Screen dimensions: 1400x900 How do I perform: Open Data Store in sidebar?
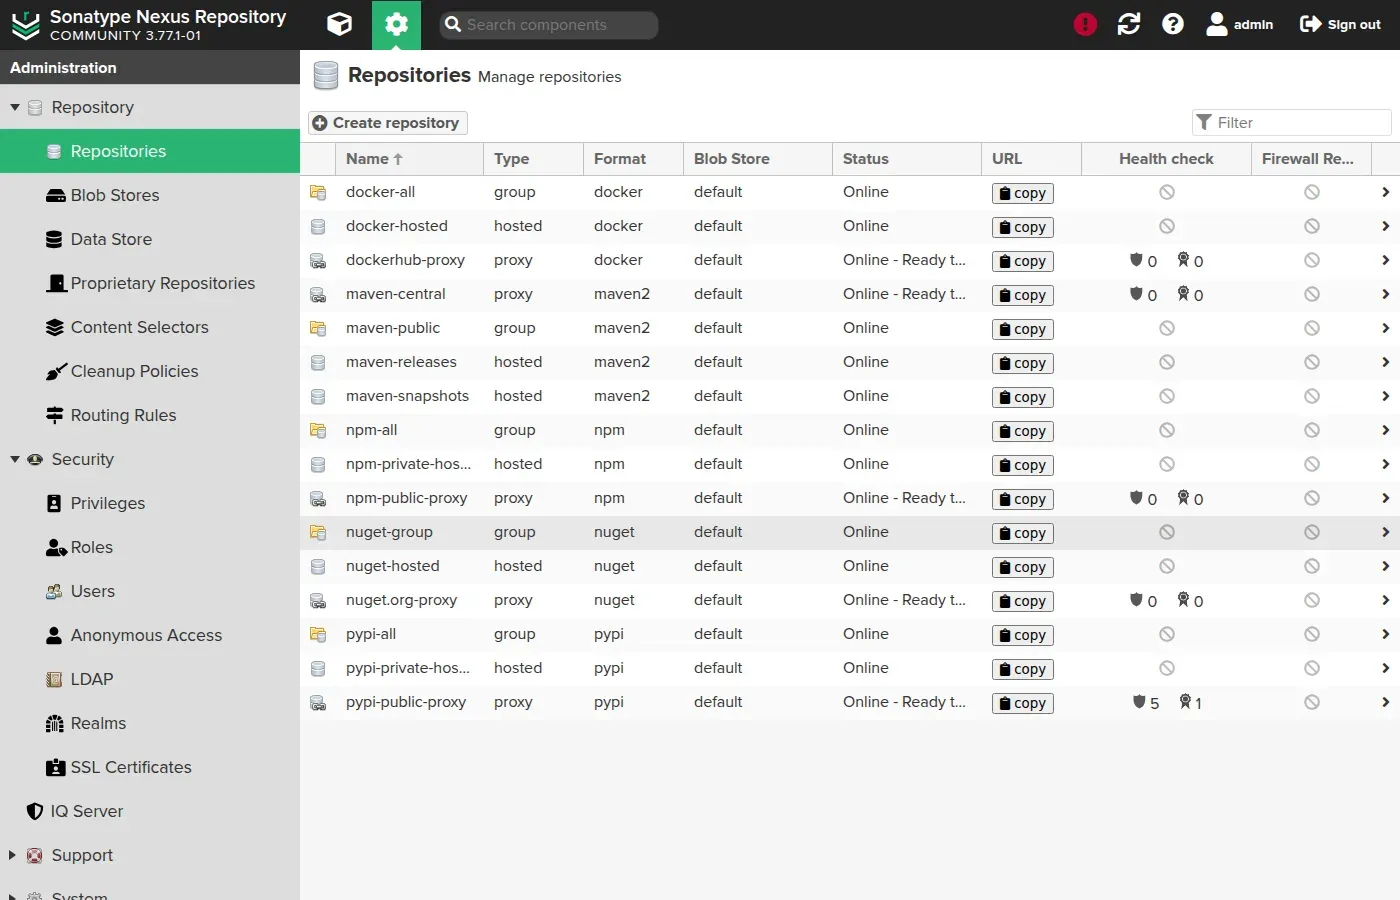tap(150, 239)
